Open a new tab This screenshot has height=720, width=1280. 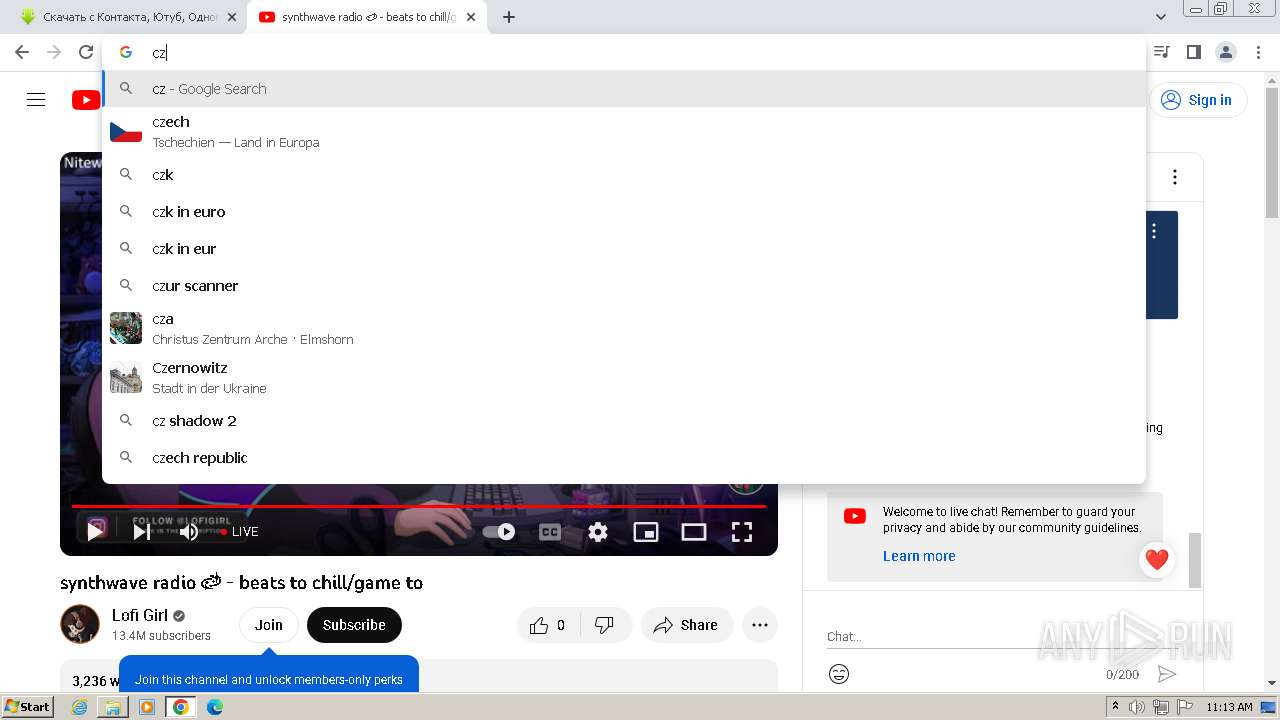point(509,17)
